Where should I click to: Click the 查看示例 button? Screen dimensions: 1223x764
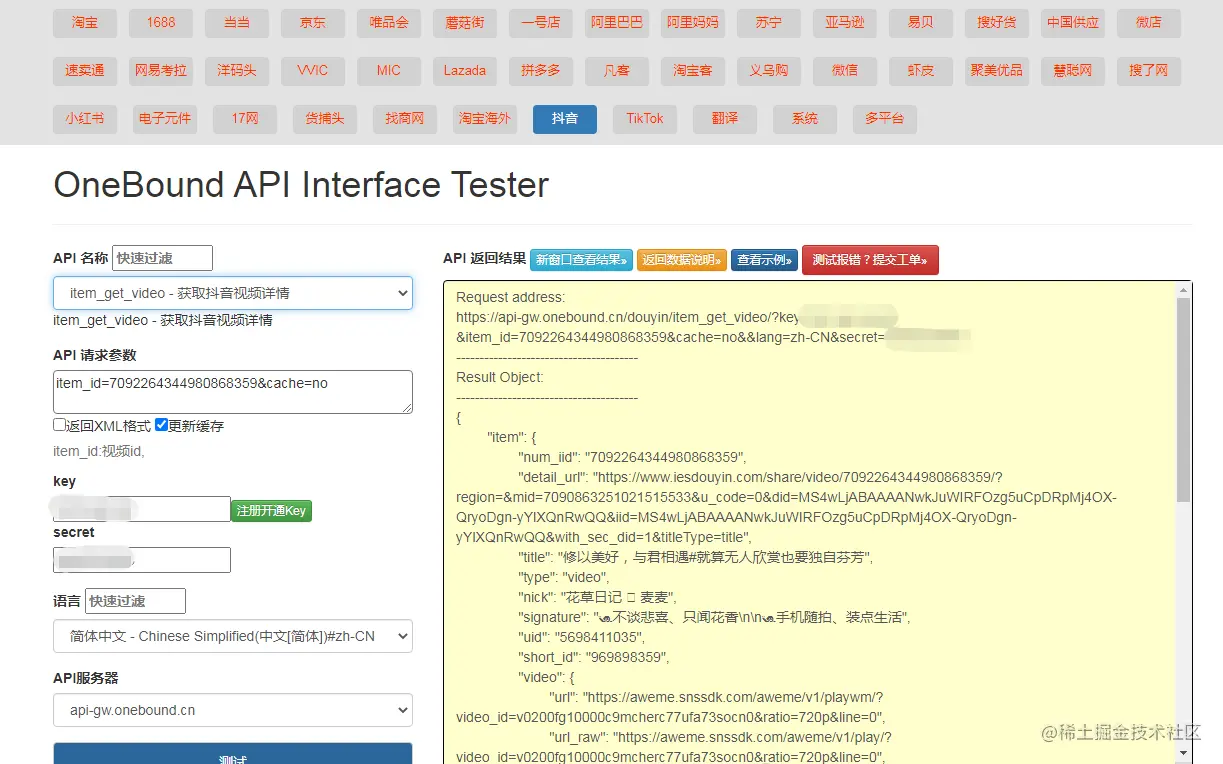[x=765, y=260]
